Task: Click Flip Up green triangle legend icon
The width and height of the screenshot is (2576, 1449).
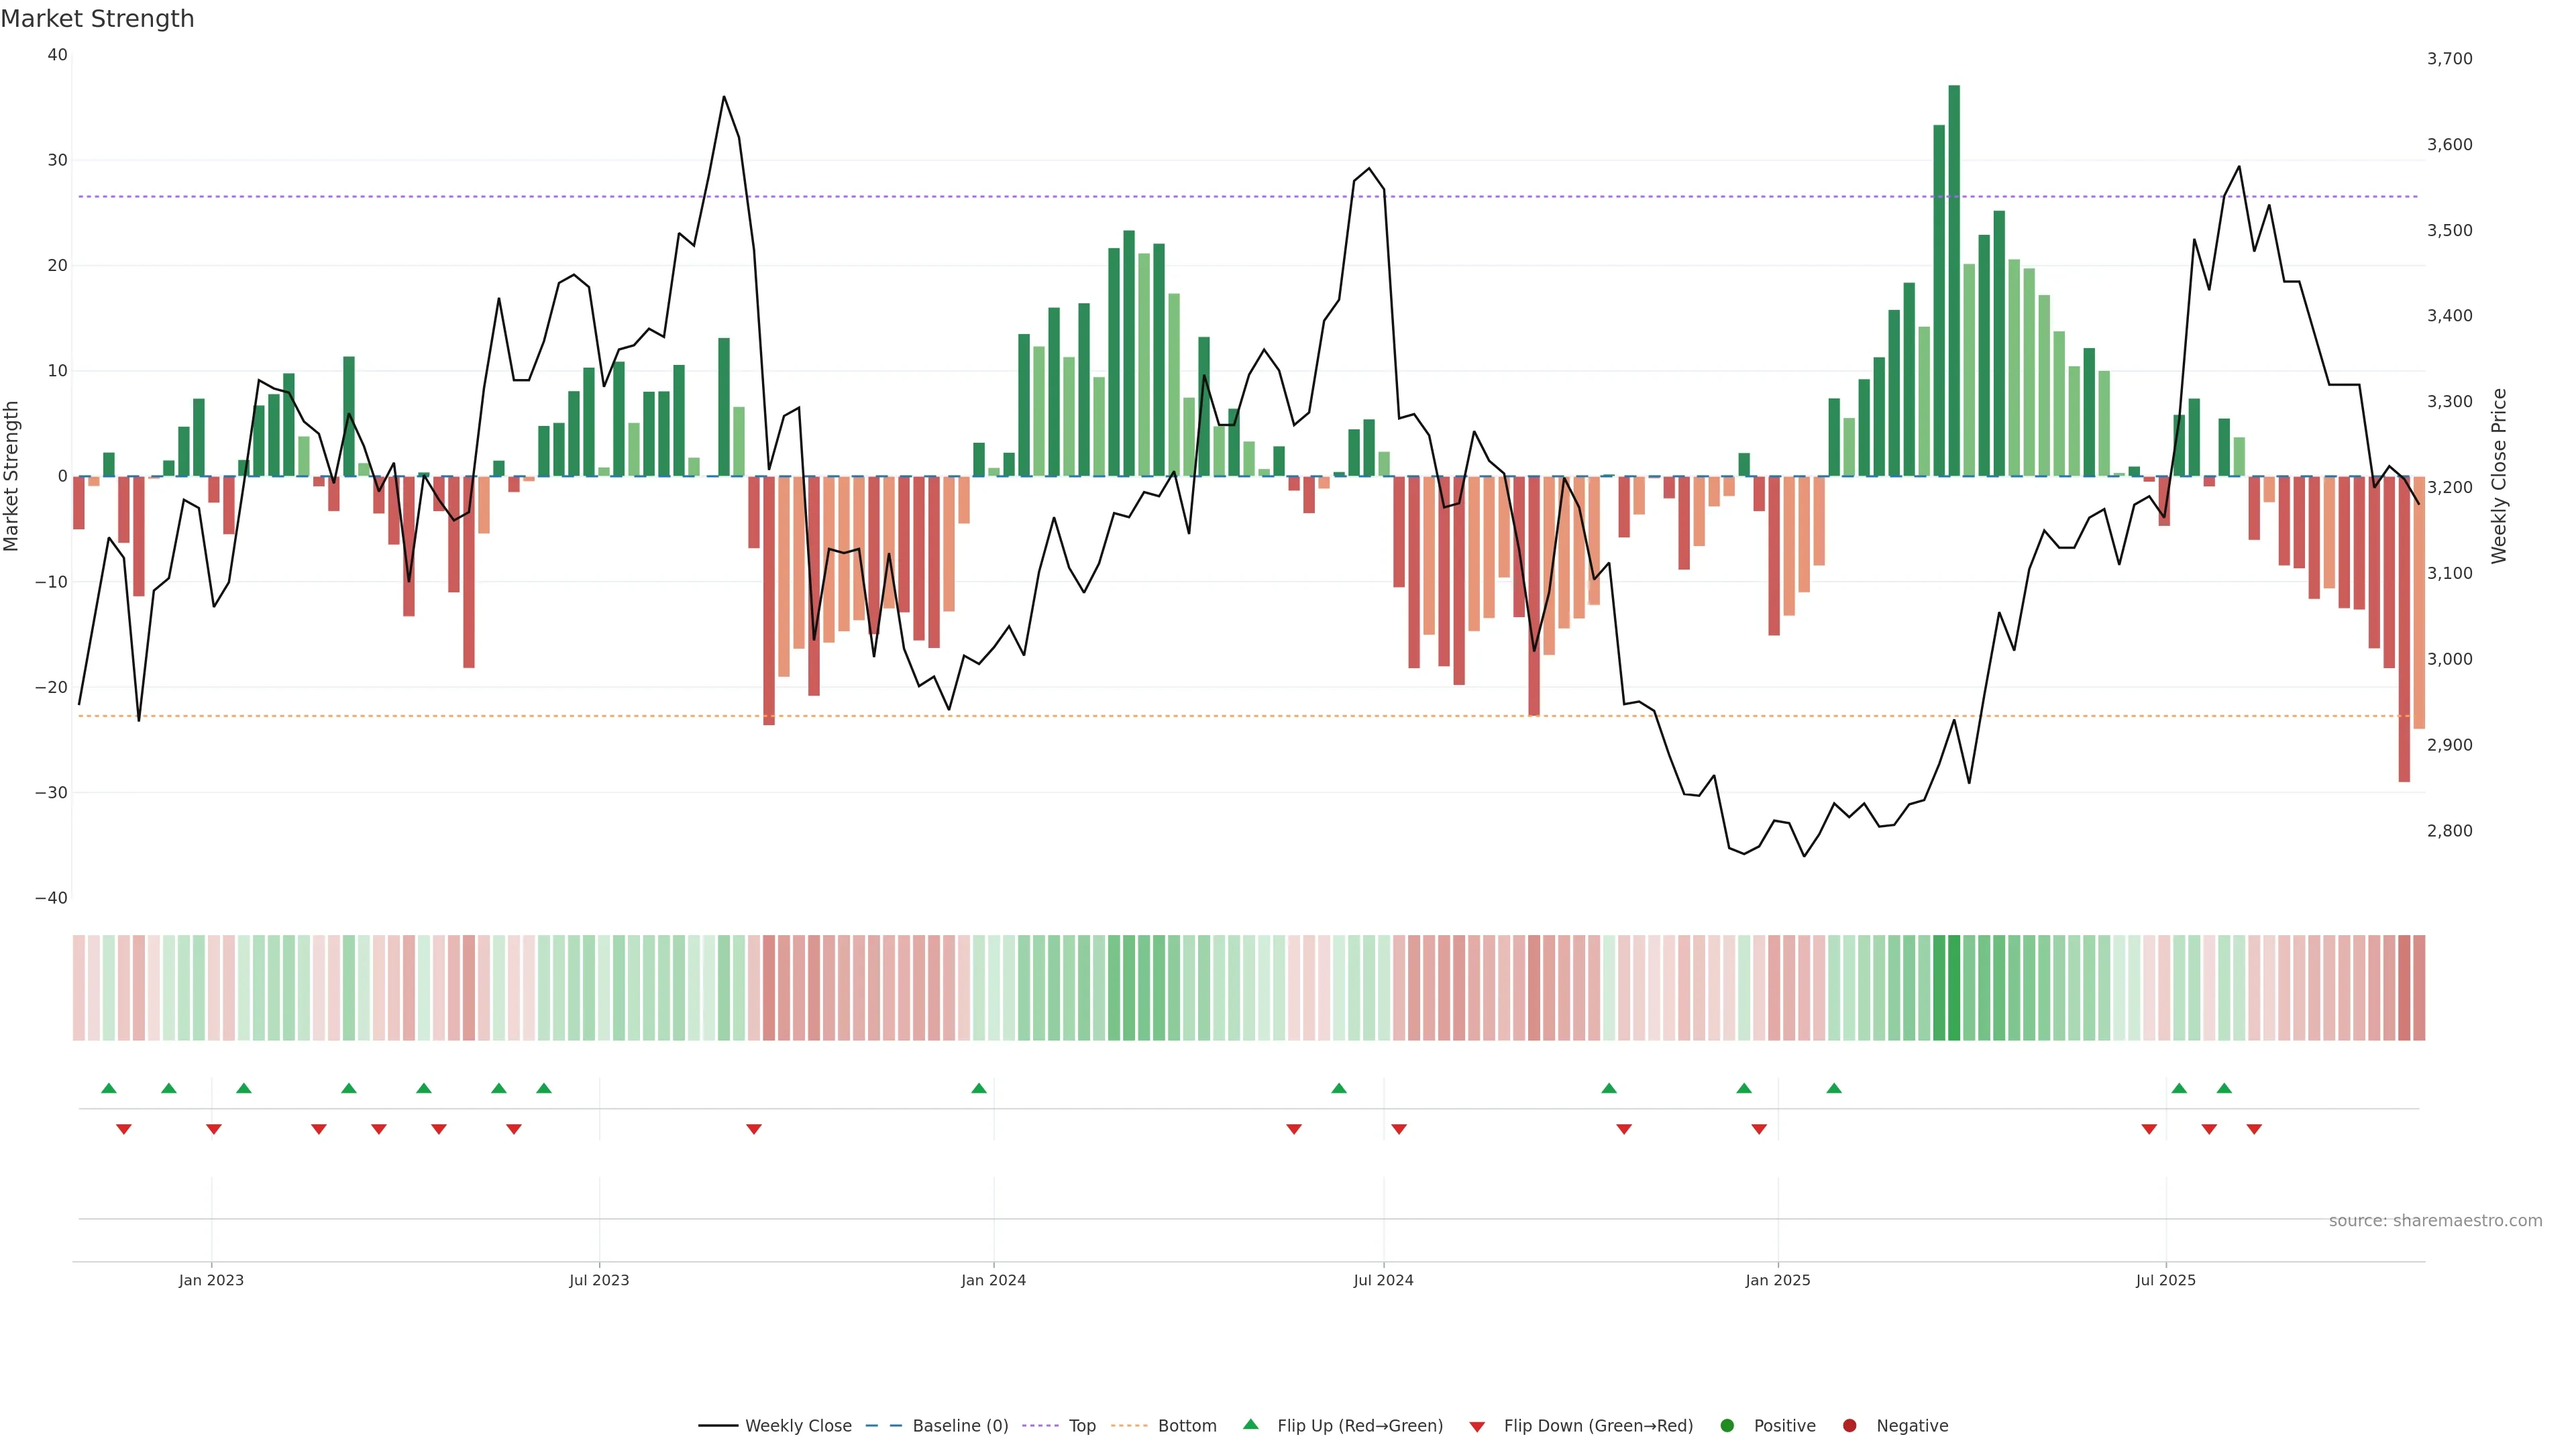Action: [x=1250, y=1424]
